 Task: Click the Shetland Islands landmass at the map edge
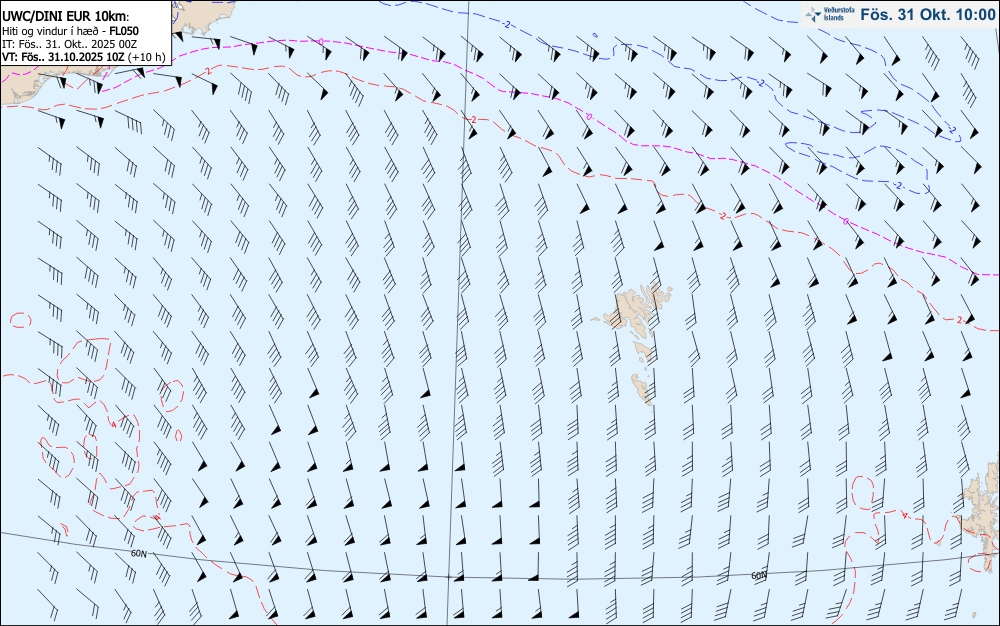click(982, 510)
